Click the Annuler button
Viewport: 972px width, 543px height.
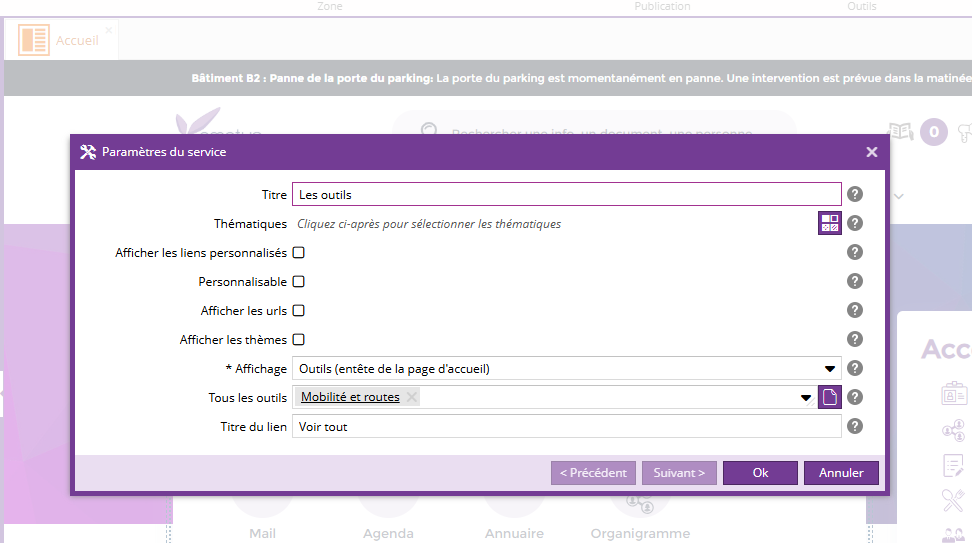click(840, 473)
